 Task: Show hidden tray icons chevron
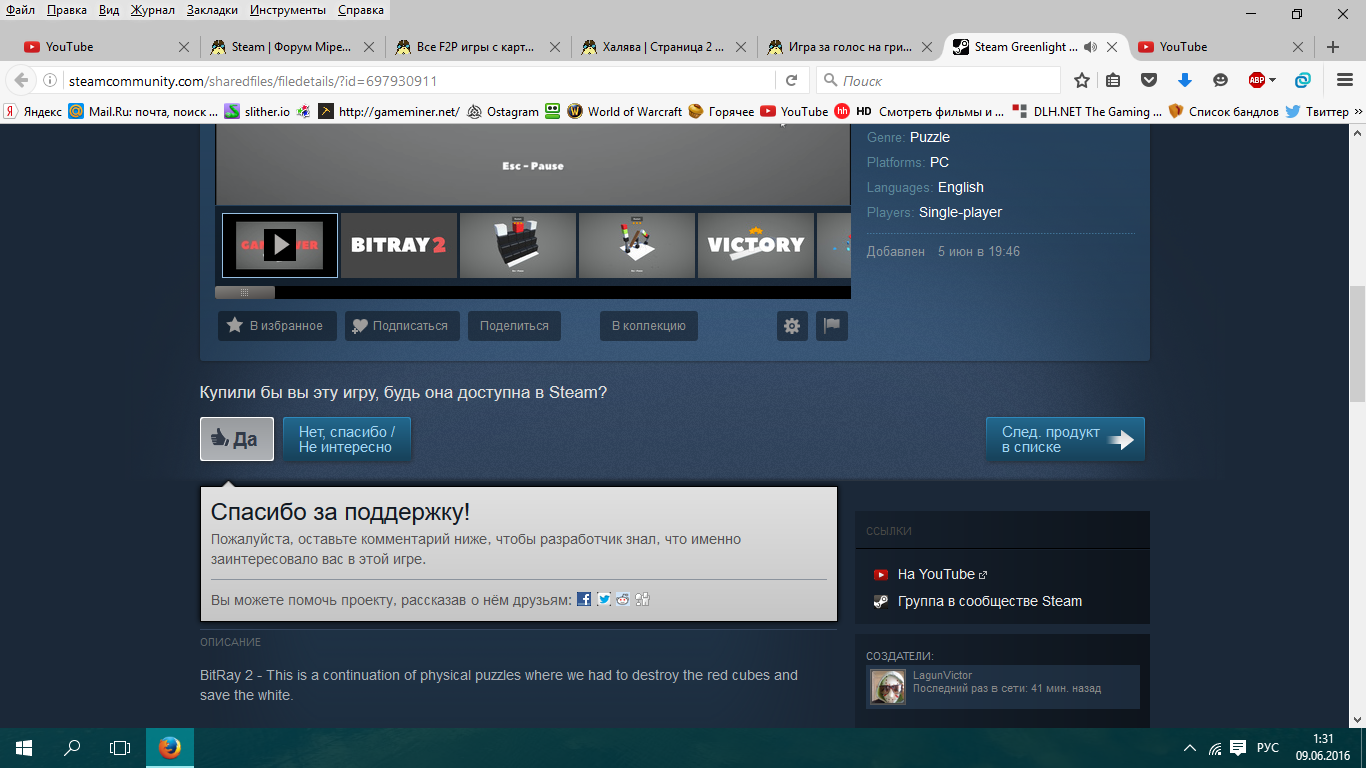click(x=1190, y=748)
